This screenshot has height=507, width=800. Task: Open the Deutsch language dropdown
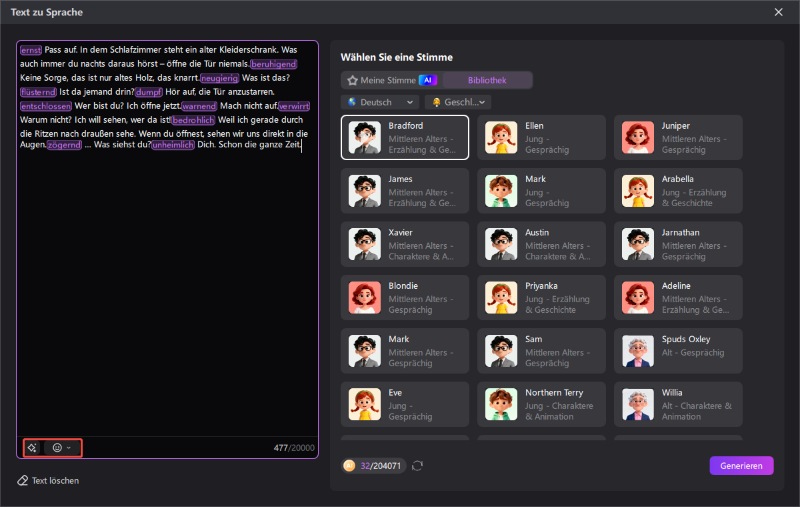point(380,102)
